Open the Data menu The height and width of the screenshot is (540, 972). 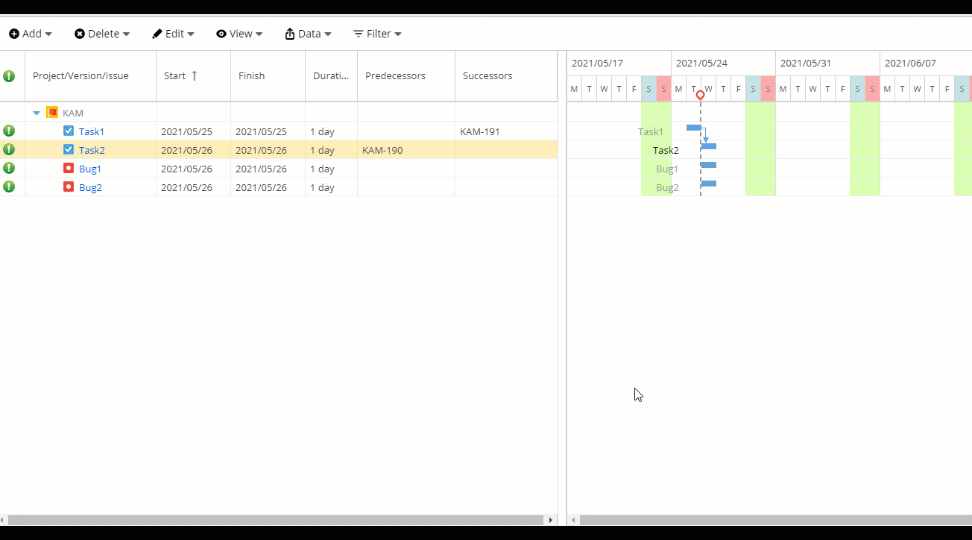tap(308, 34)
